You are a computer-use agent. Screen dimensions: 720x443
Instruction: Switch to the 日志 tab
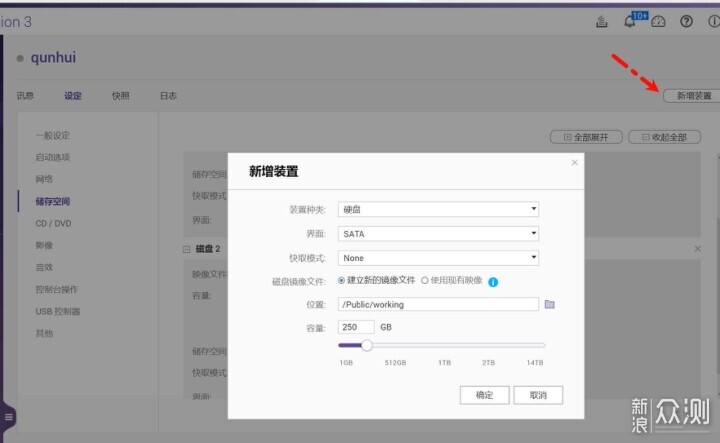pyautogui.click(x=169, y=95)
